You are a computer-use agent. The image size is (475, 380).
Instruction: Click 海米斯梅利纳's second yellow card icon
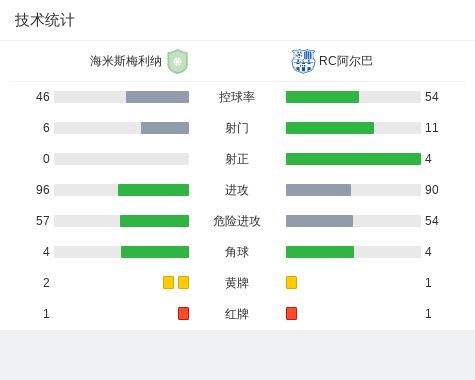[183, 283]
